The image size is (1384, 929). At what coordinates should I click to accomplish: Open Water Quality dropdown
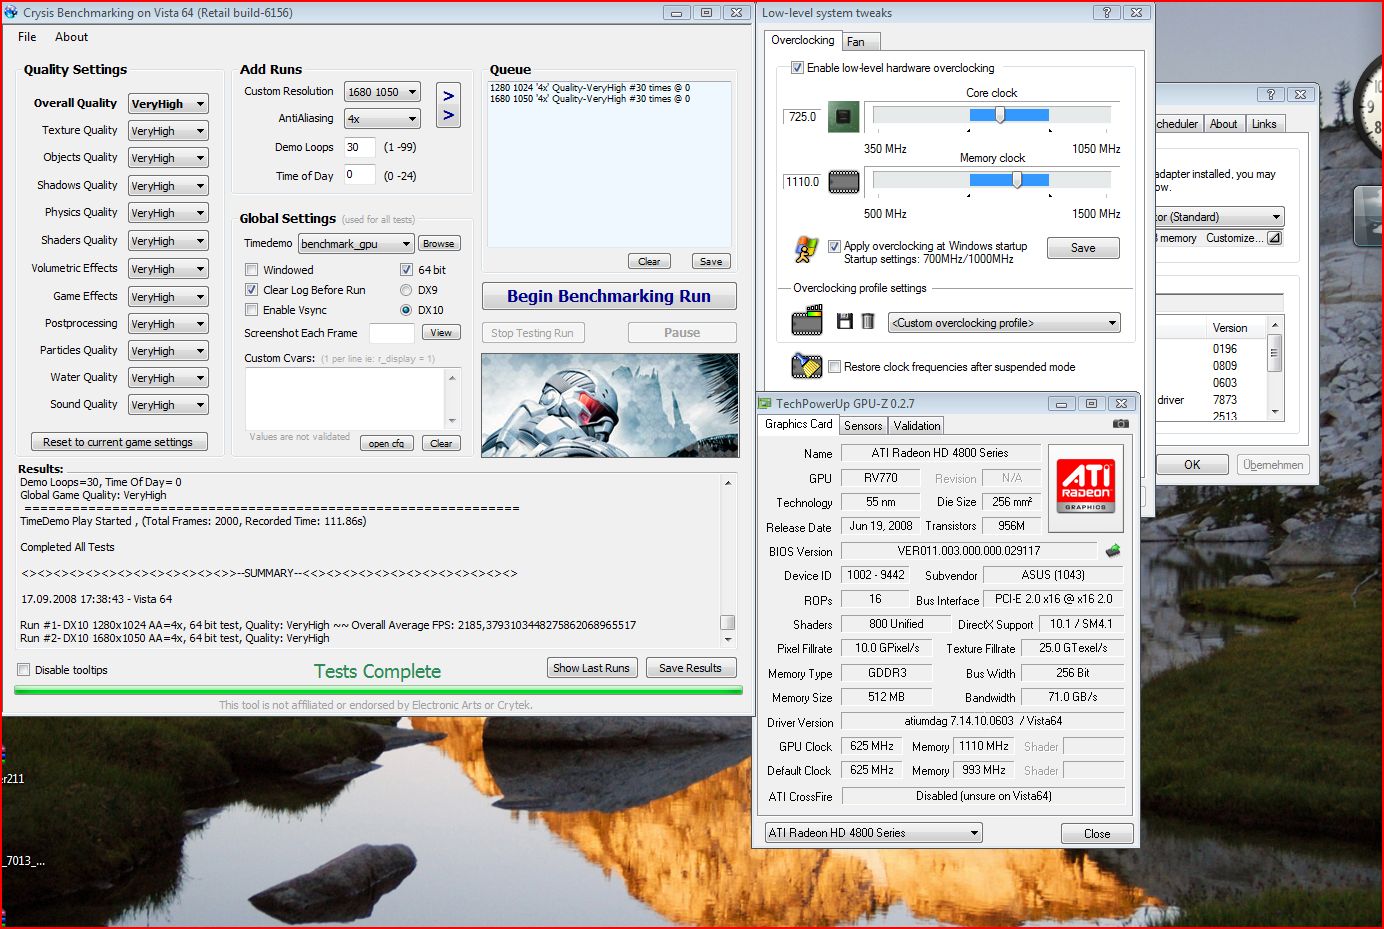[168, 378]
